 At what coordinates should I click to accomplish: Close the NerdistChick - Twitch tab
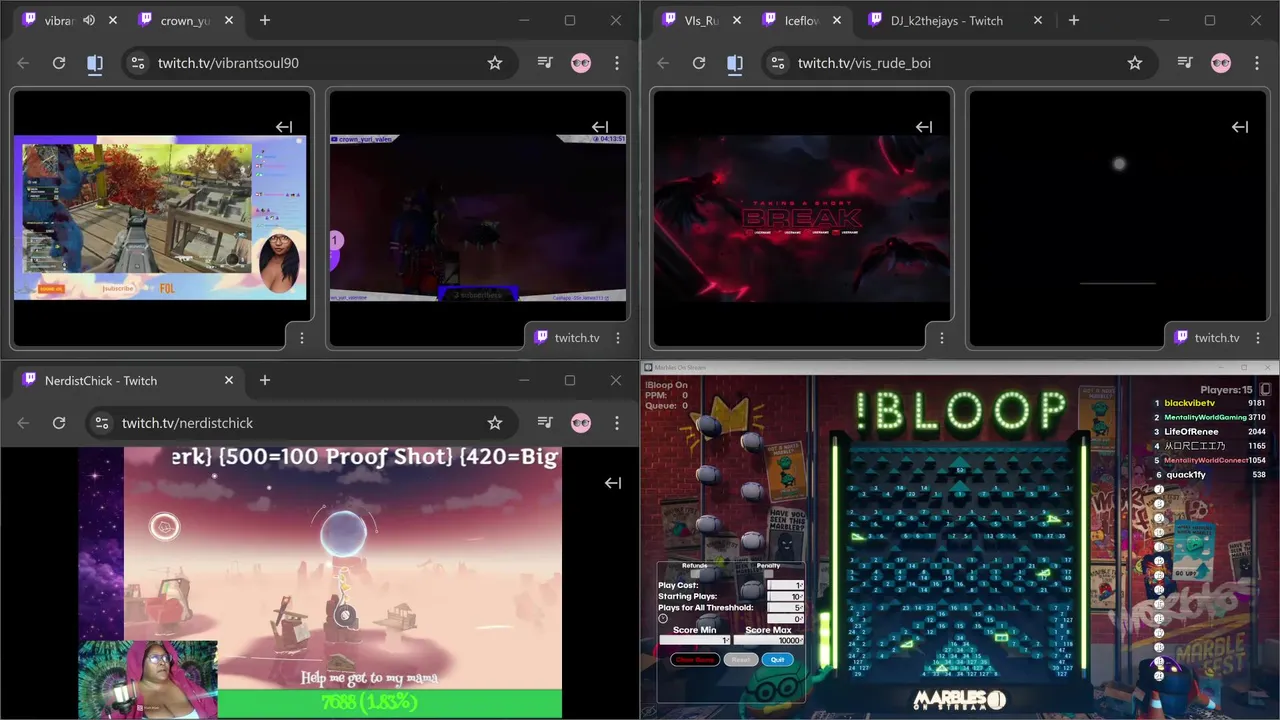tap(229, 380)
